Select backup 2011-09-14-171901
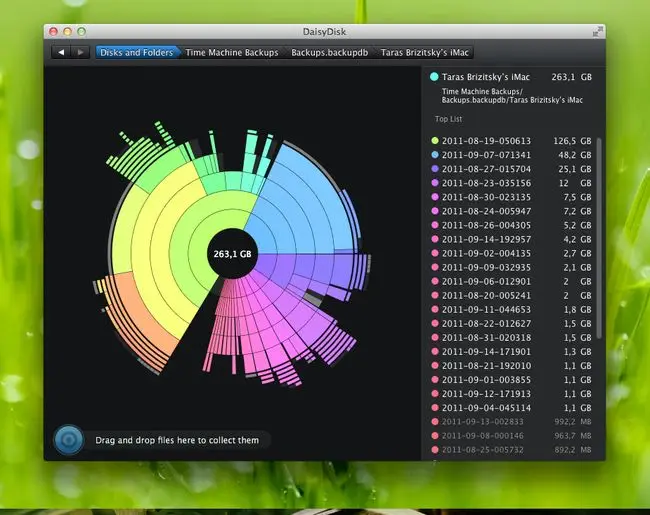 [x=512, y=352]
